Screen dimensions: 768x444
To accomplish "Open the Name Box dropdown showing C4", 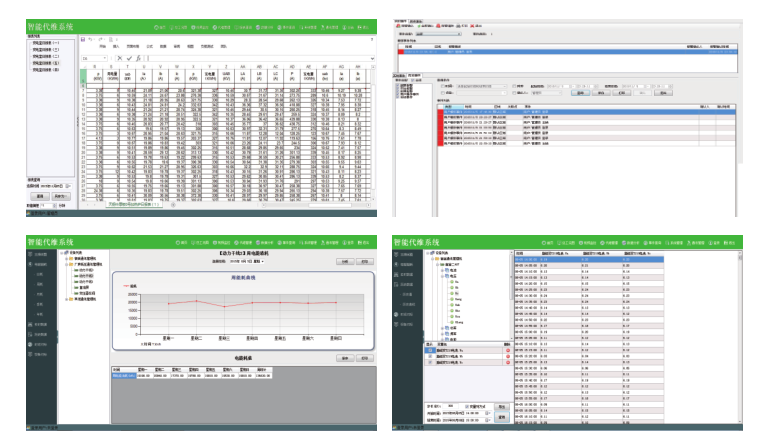I will (x=105, y=58).
